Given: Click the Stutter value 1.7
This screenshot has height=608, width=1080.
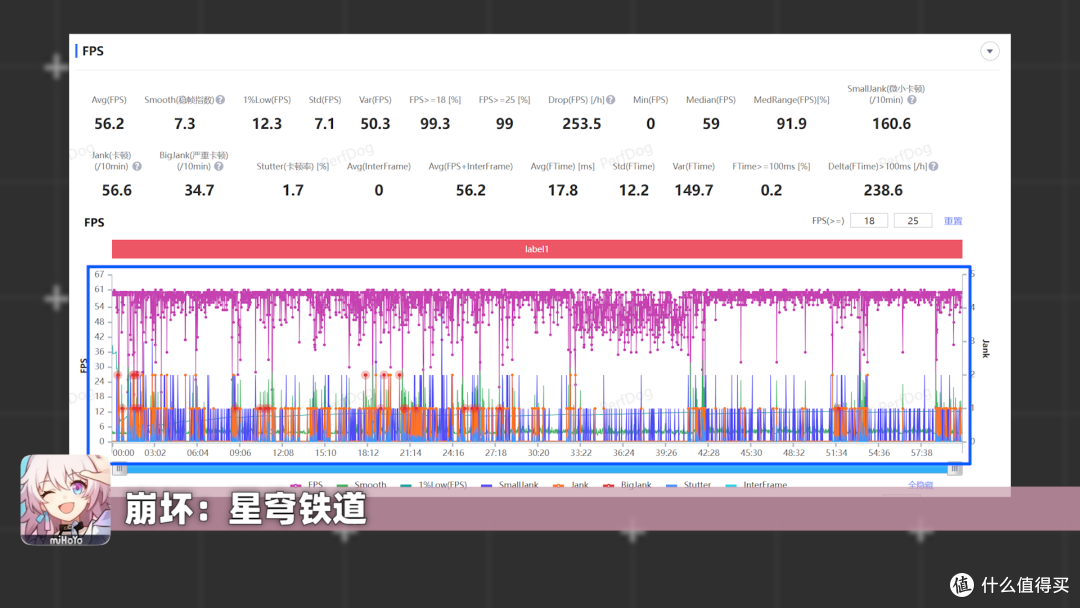Looking at the screenshot, I should 293,190.
